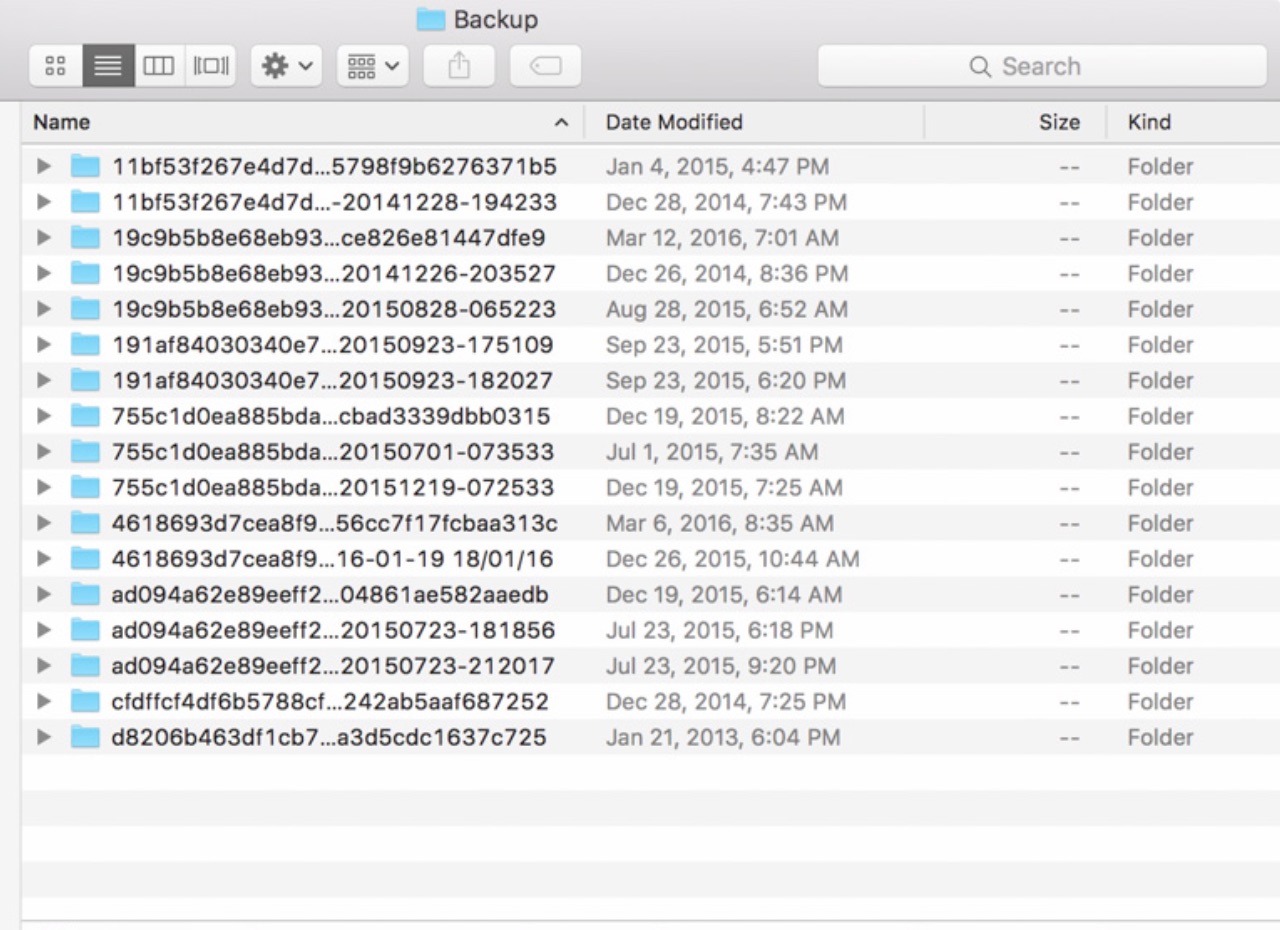Click the Backup title folder icon
The image size is (1280, 930).
[x=430, y=19]
